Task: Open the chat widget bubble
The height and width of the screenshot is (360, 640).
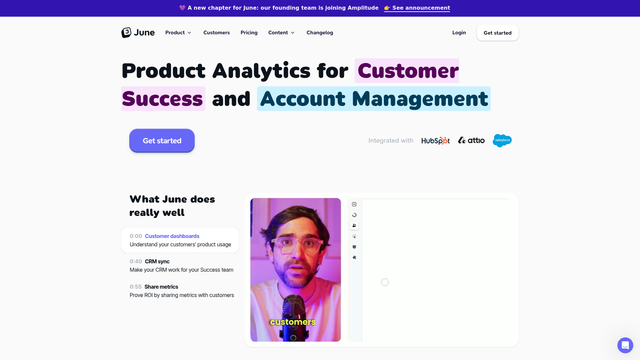Action: click(x=625, y=345)
